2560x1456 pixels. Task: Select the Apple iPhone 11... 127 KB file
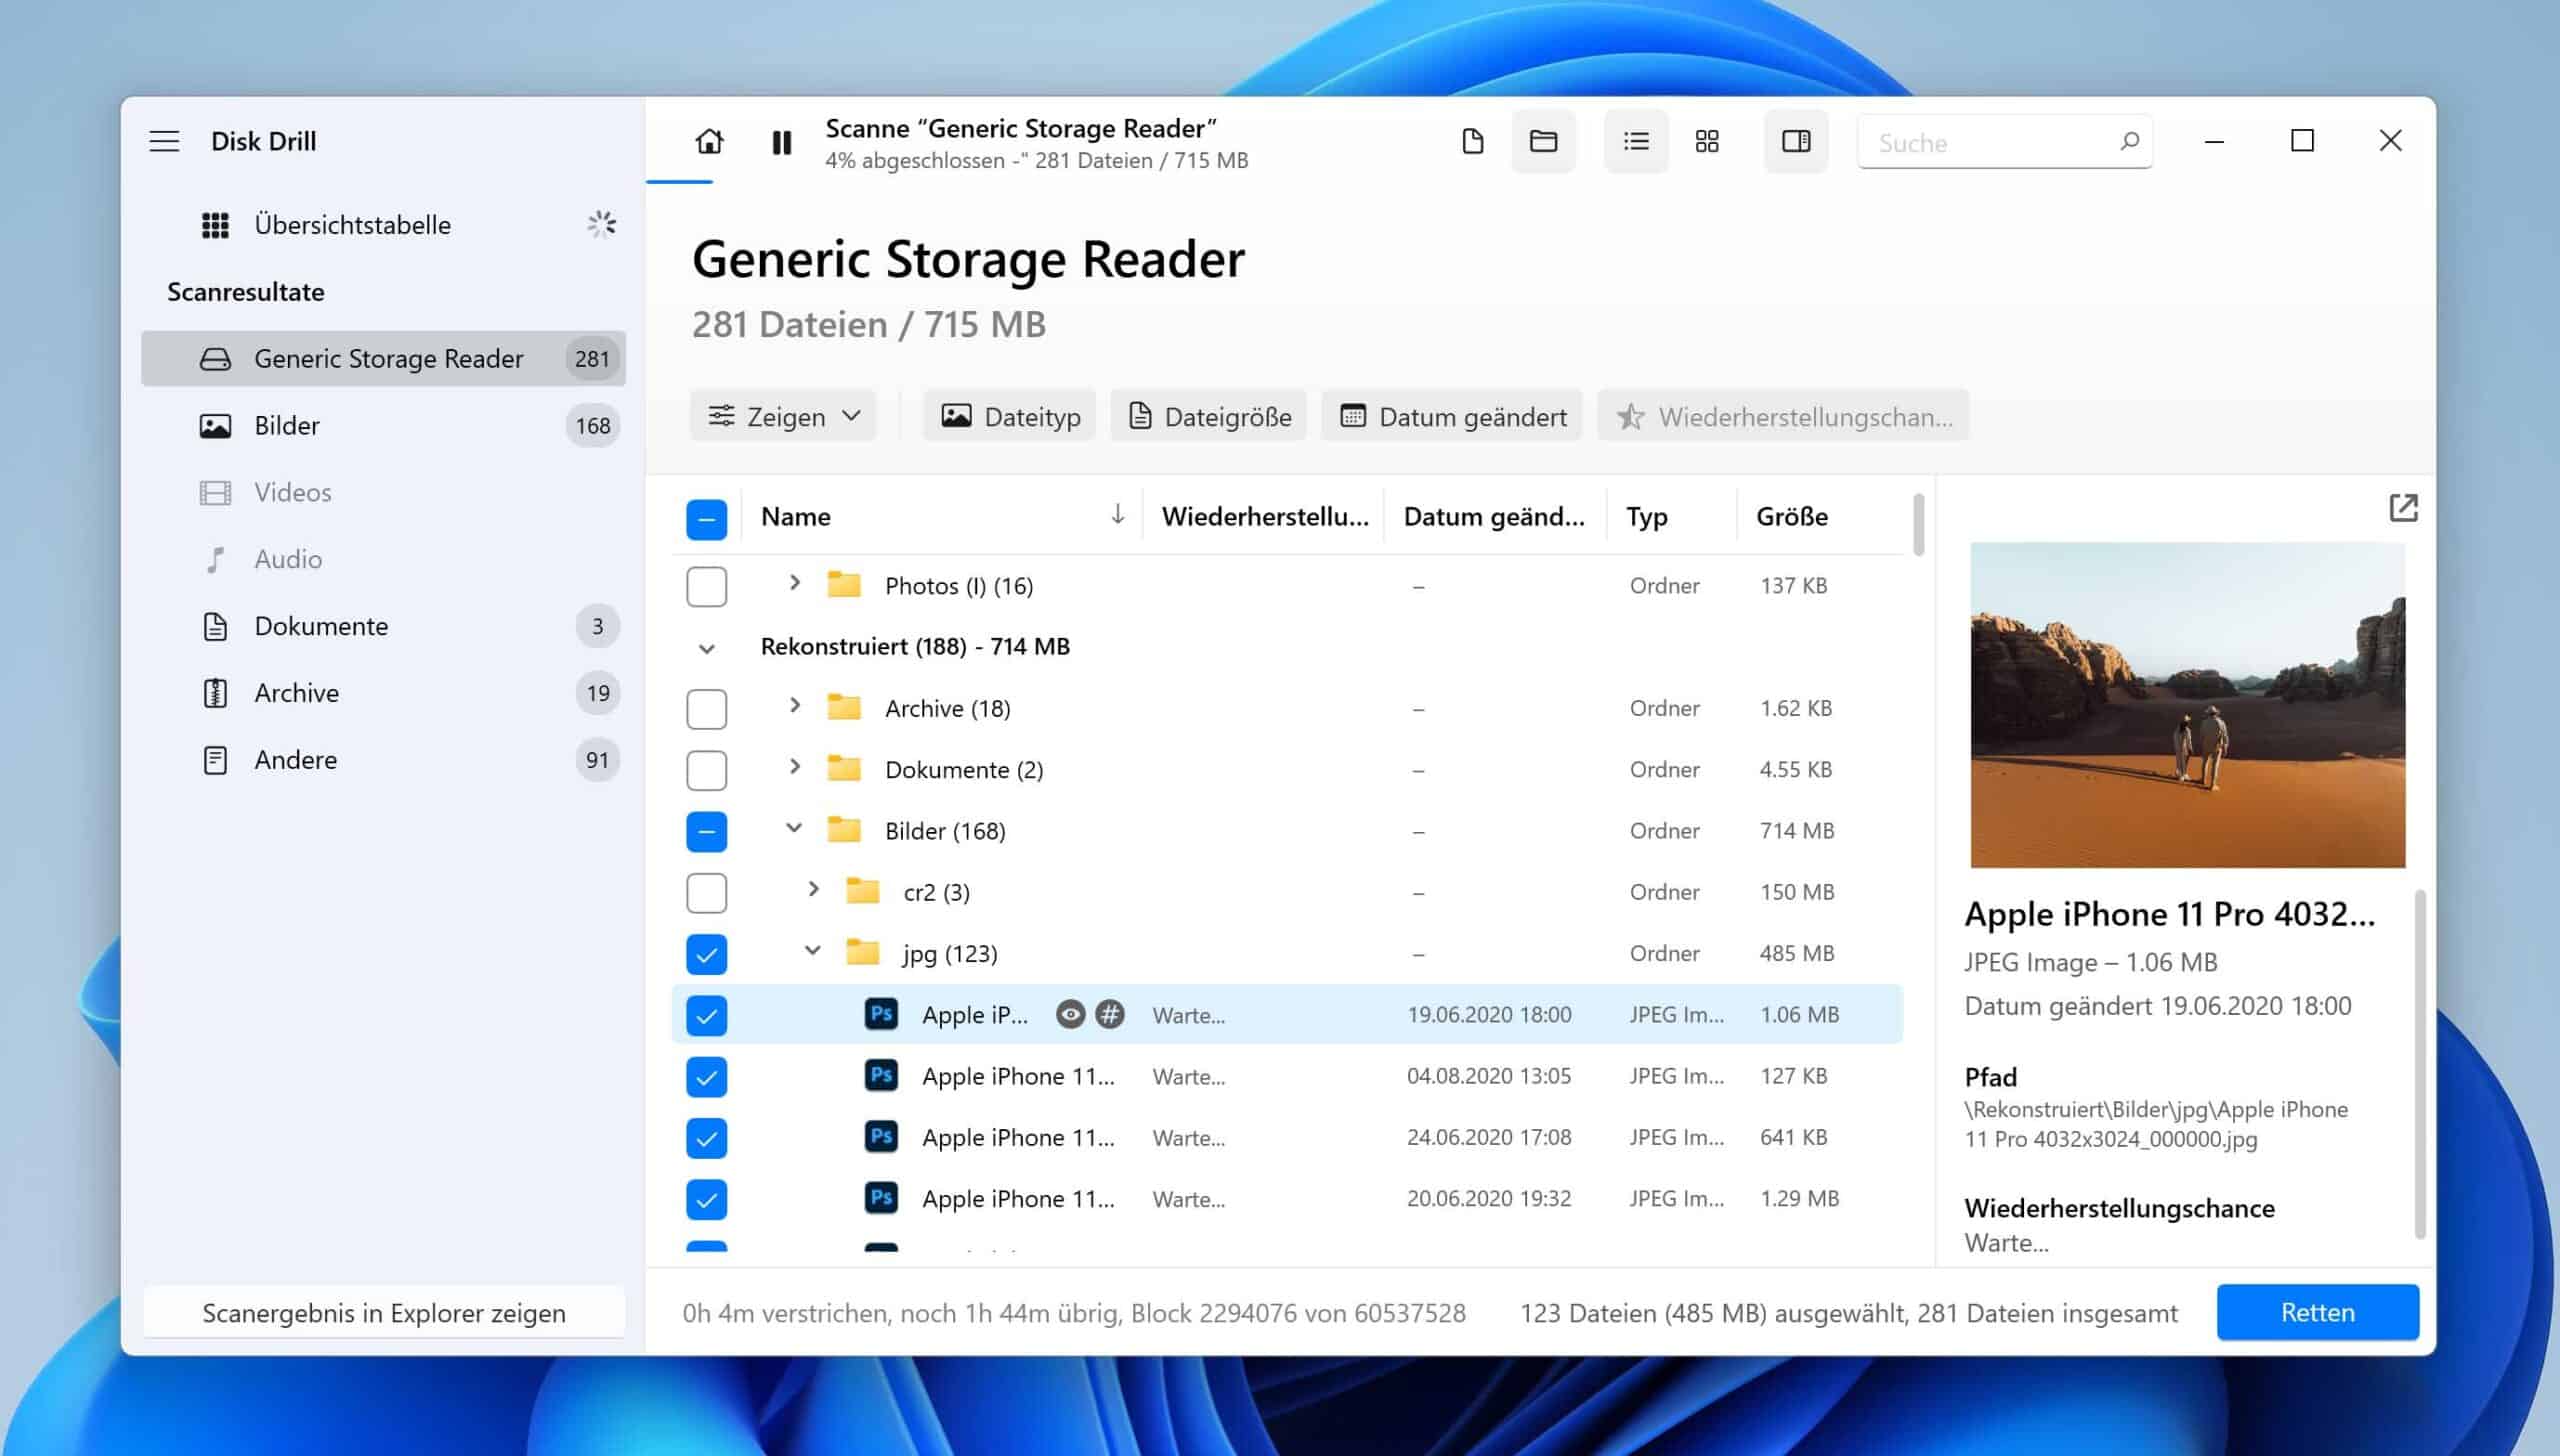(x=1287, y=1077)
